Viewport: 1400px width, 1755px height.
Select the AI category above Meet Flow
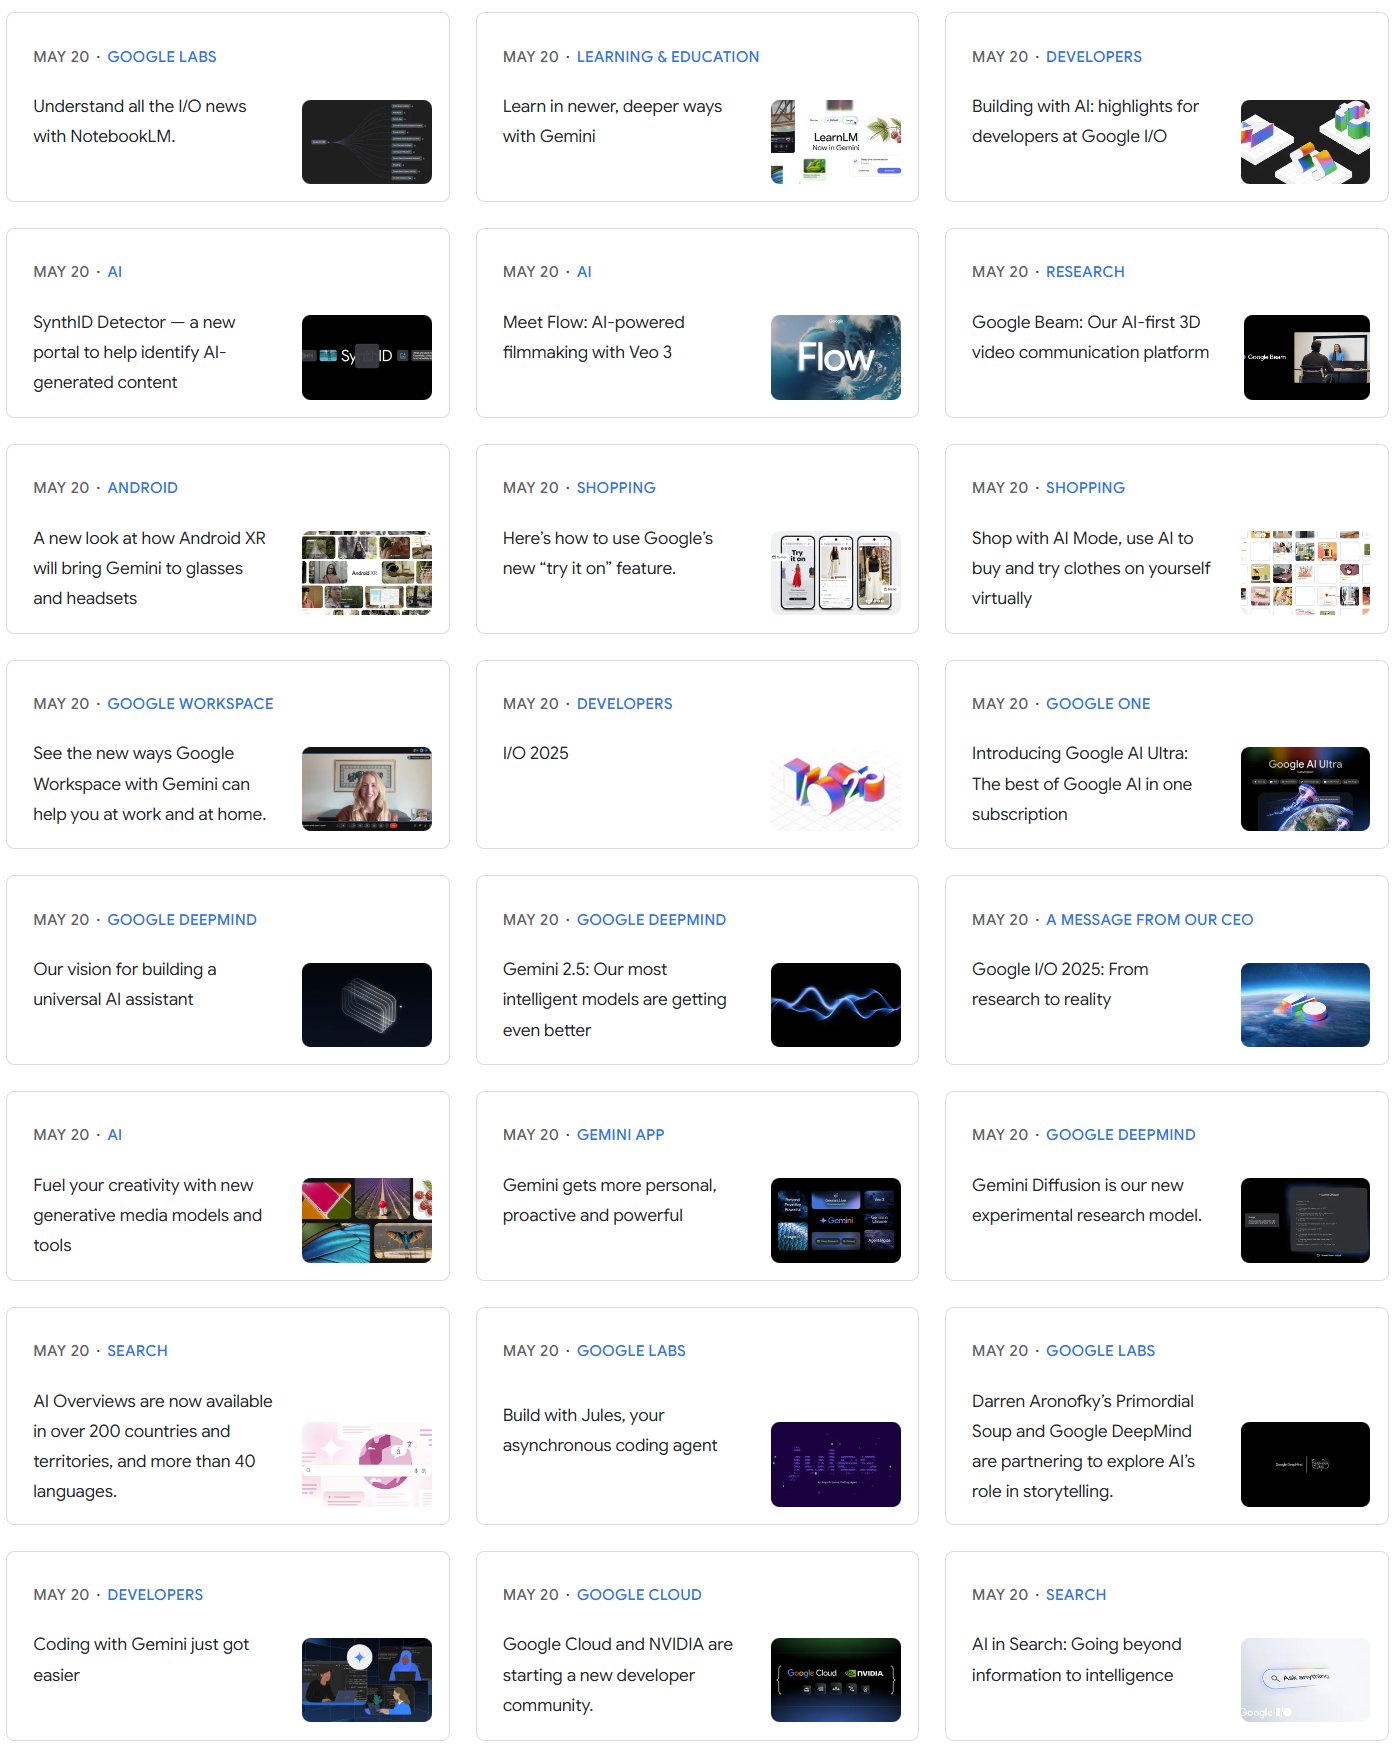click(x=584, y=272)
